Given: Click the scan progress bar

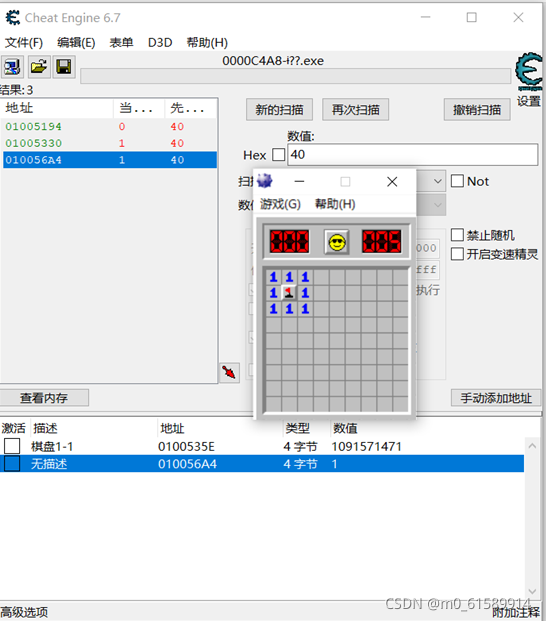Looking at the screenshot, I should [295, 76].
